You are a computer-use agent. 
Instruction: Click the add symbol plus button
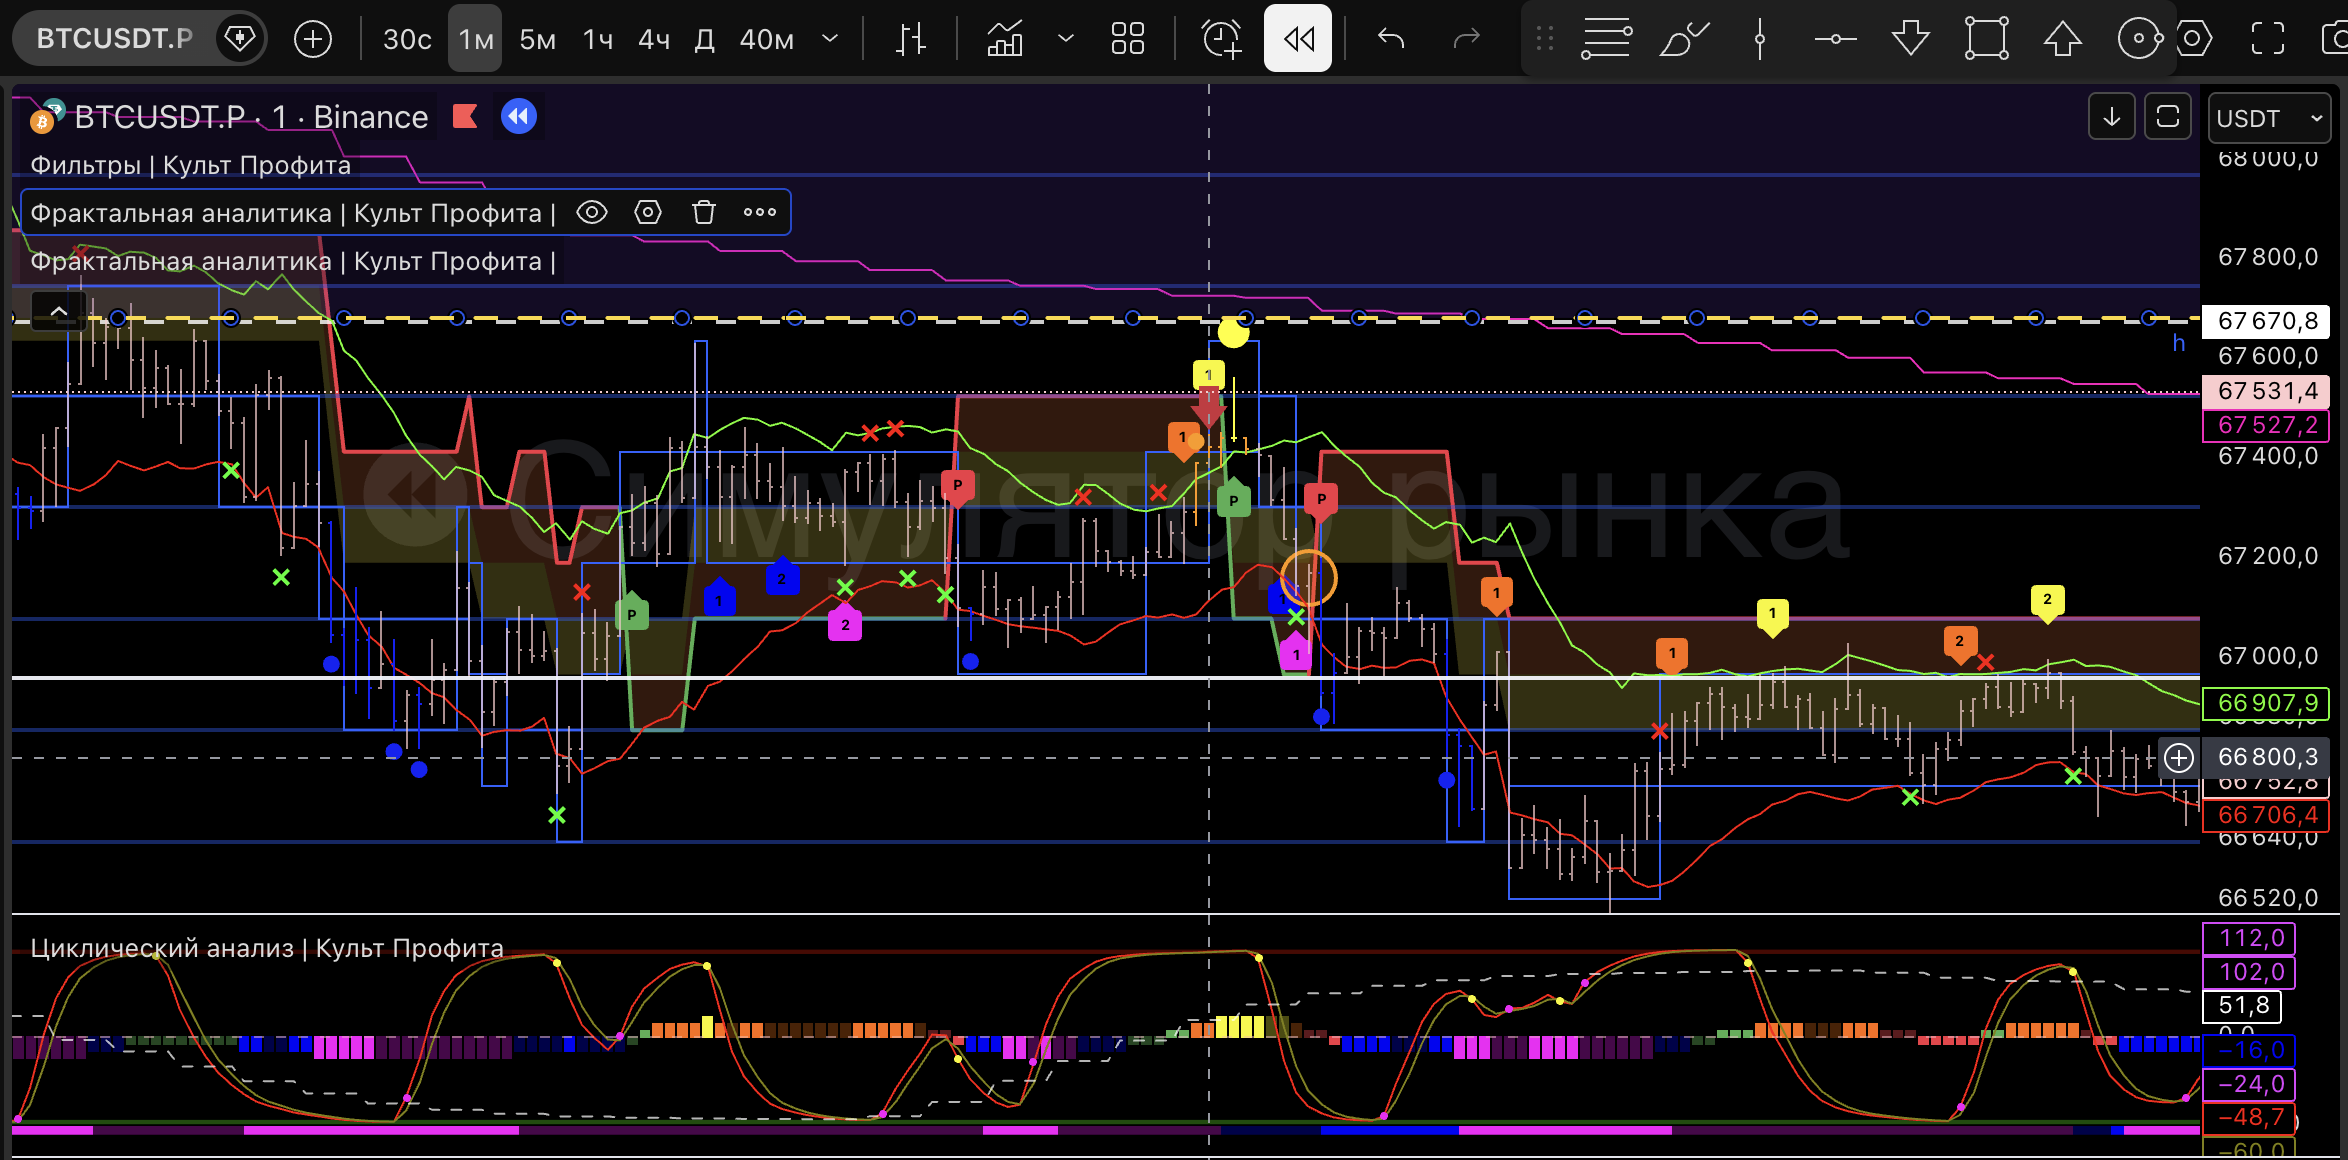313,39
